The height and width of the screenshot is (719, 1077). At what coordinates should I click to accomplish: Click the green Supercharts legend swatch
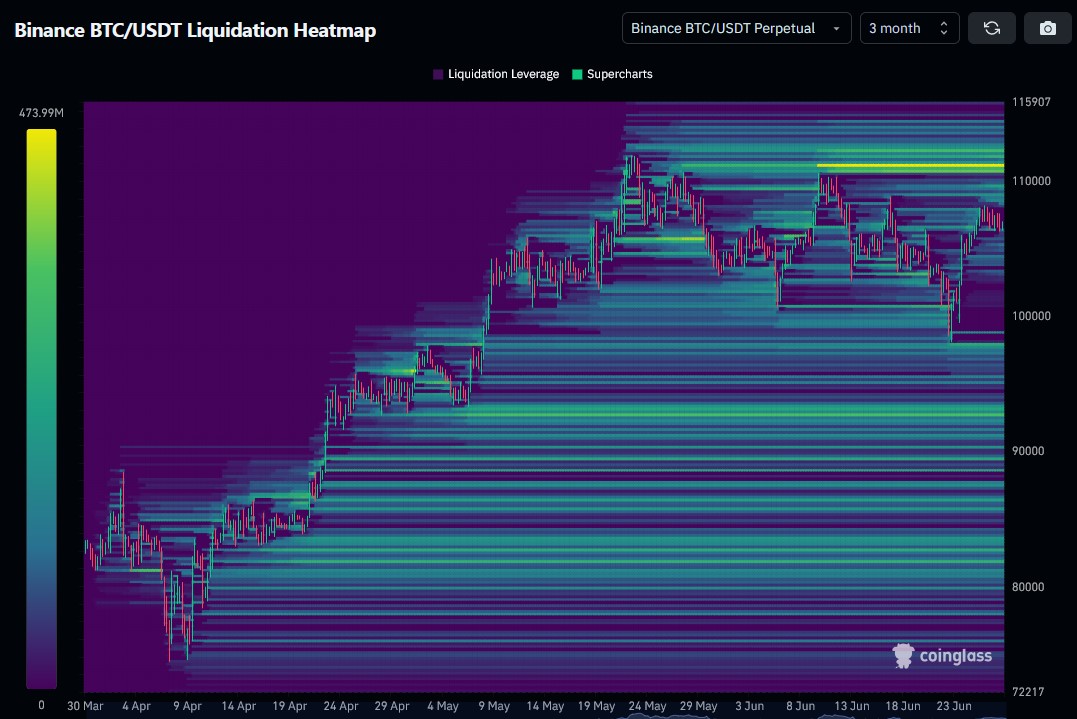coord(577,74)
